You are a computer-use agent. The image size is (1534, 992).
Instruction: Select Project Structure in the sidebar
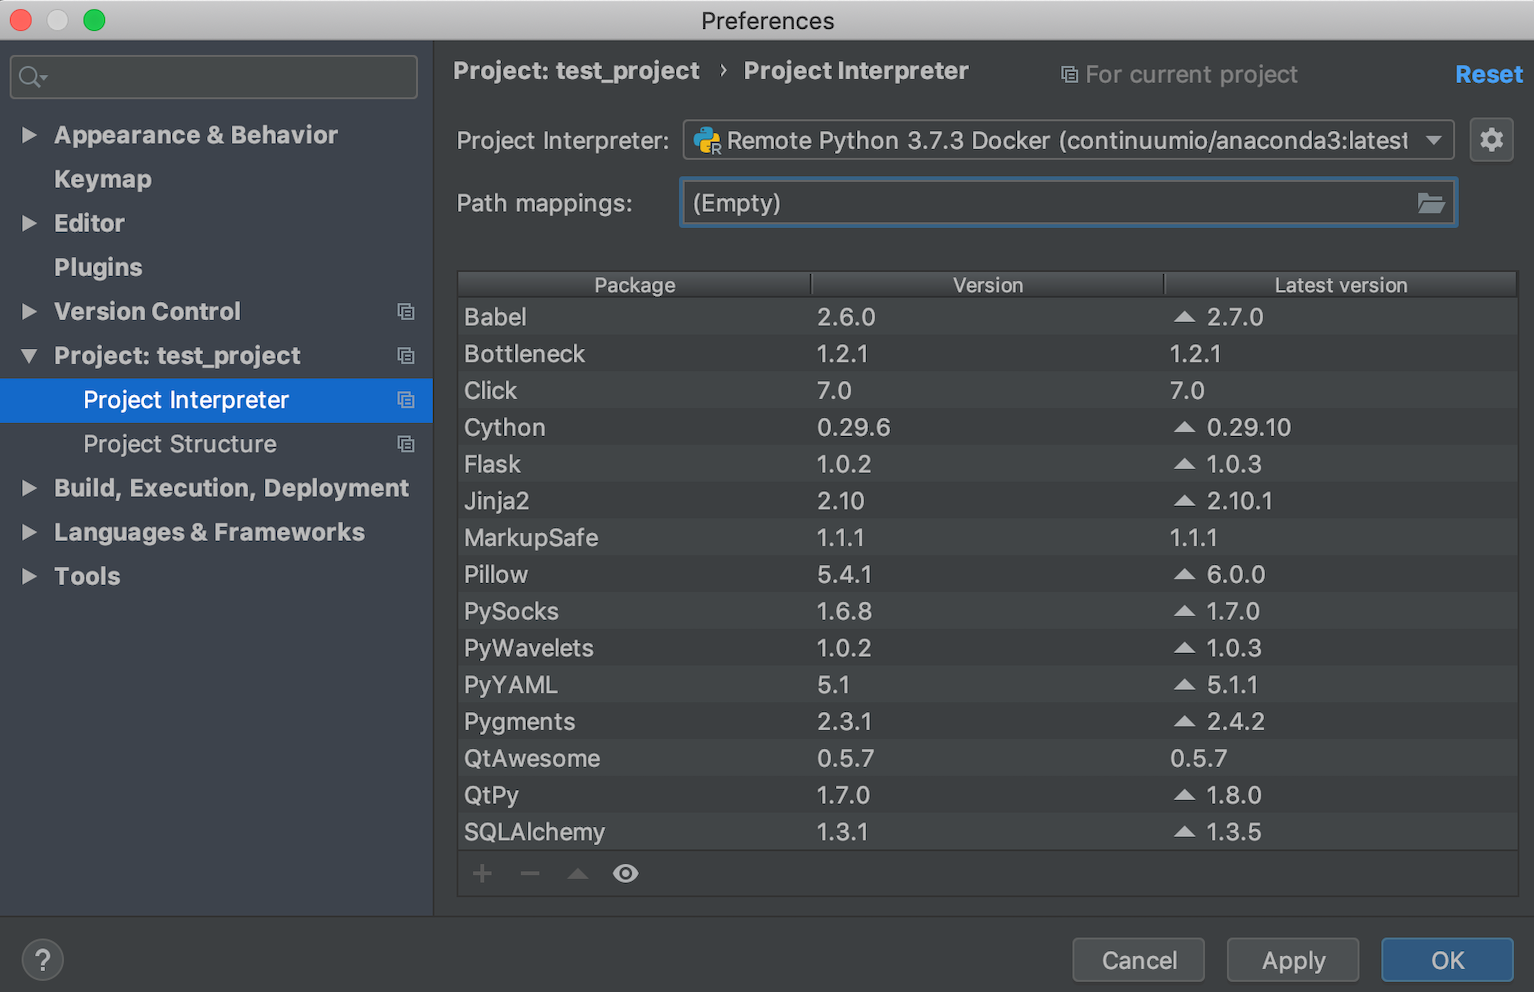click(x=180, y=444)
